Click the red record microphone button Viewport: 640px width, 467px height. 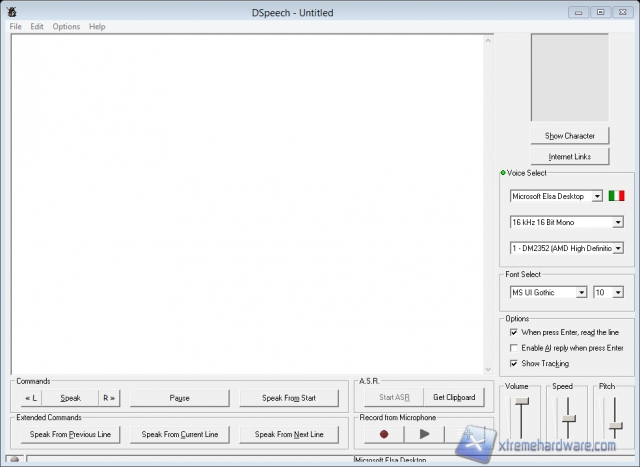(383, 434)
